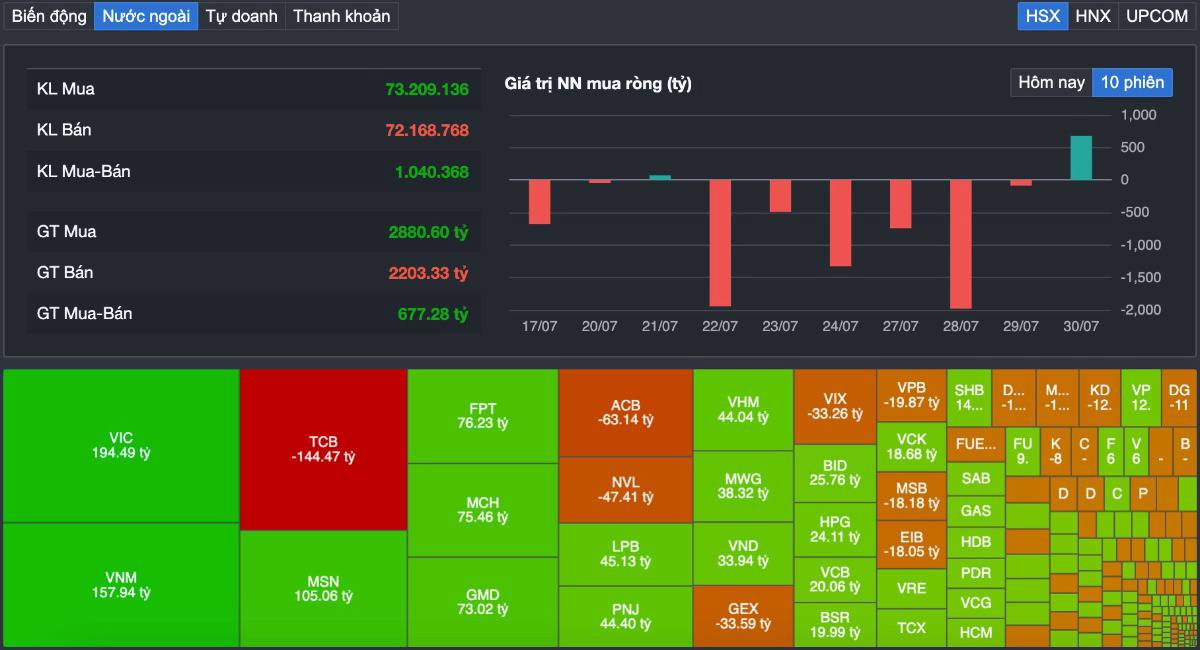Click the red 22/07 chart bar
Screen dimensions: 1200x650
(720, 243)
